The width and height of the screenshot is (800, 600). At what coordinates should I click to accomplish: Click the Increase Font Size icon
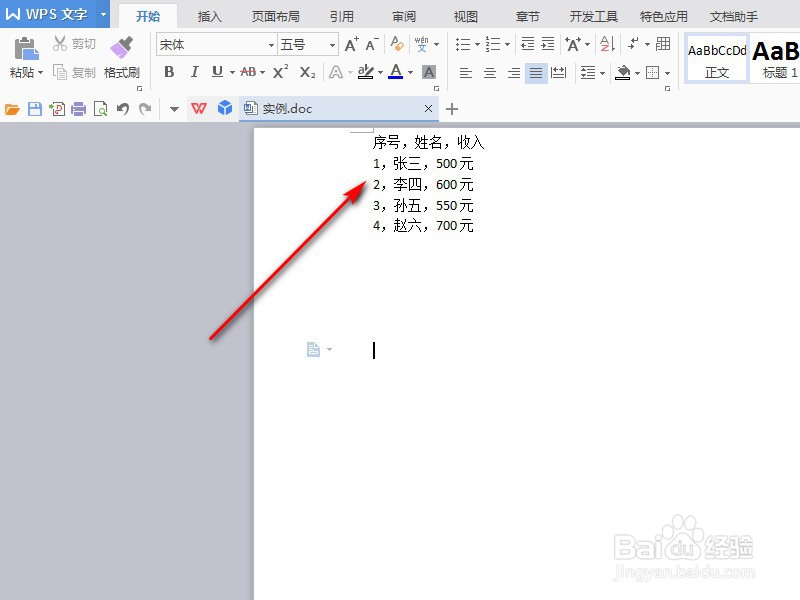(350, 44)
